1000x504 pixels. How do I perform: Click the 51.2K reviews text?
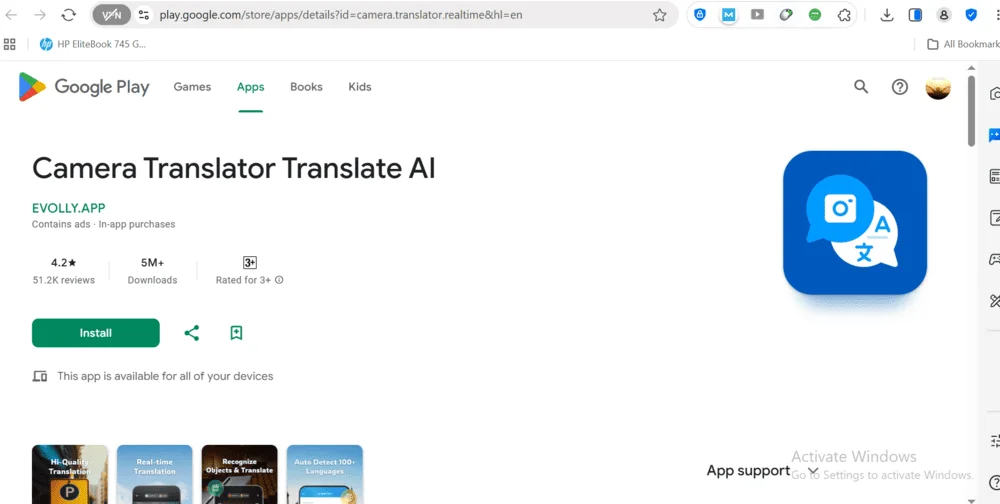tap(64, 280)
